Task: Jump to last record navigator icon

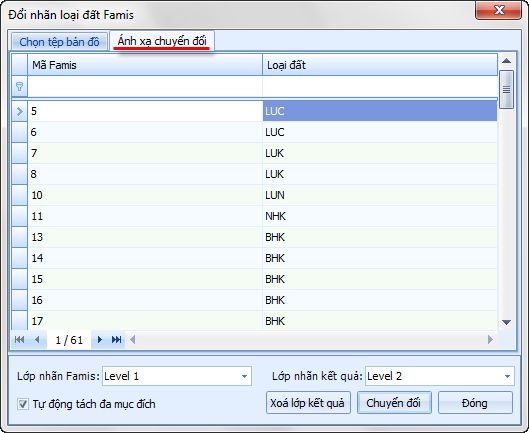Action: click(x=116, y=340)
